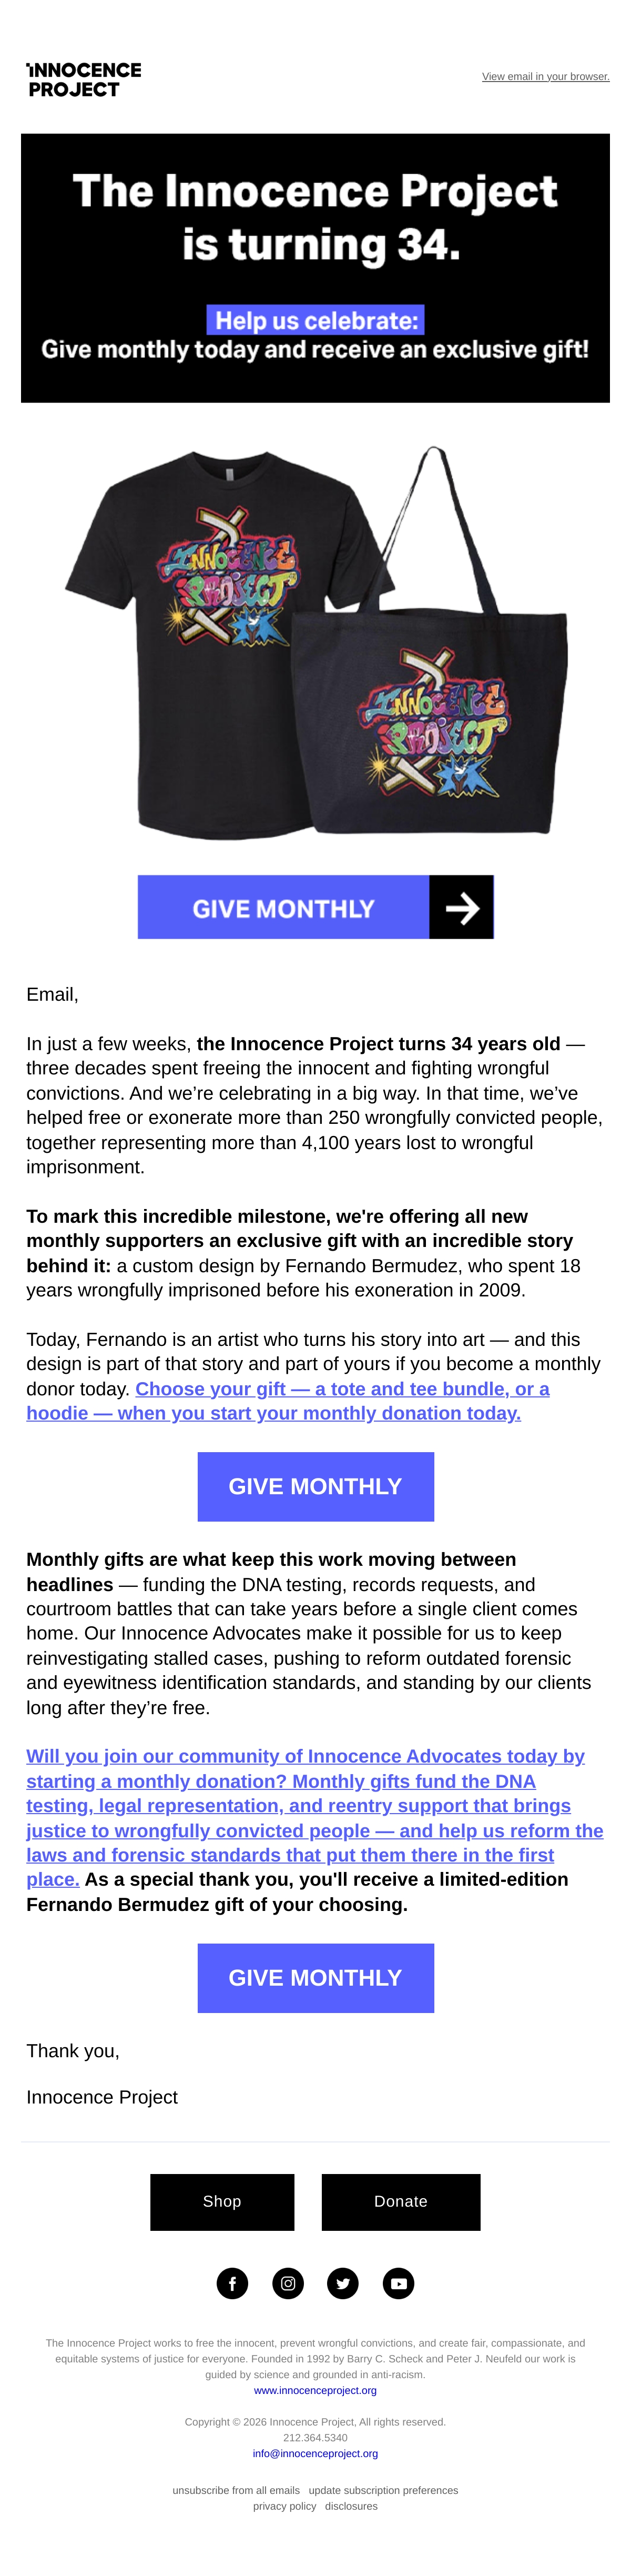
Task: Click the black Donate button
Action: click(x=401, y=2201)
